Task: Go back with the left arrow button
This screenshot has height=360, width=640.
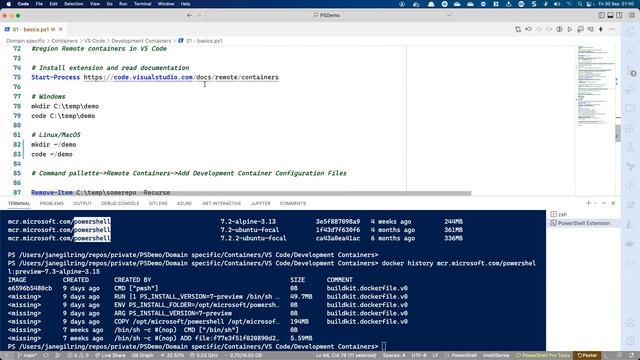Action: click(189, 16)
